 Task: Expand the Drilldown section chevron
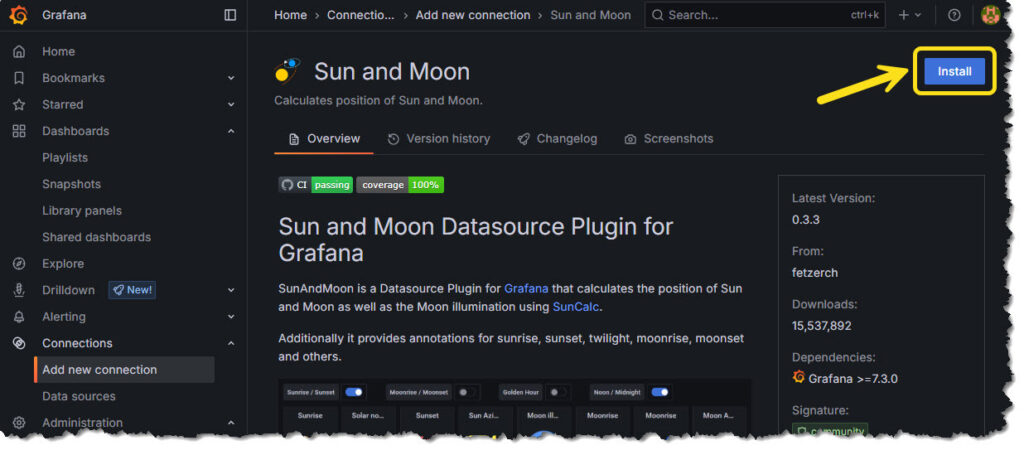coord(231,290)
